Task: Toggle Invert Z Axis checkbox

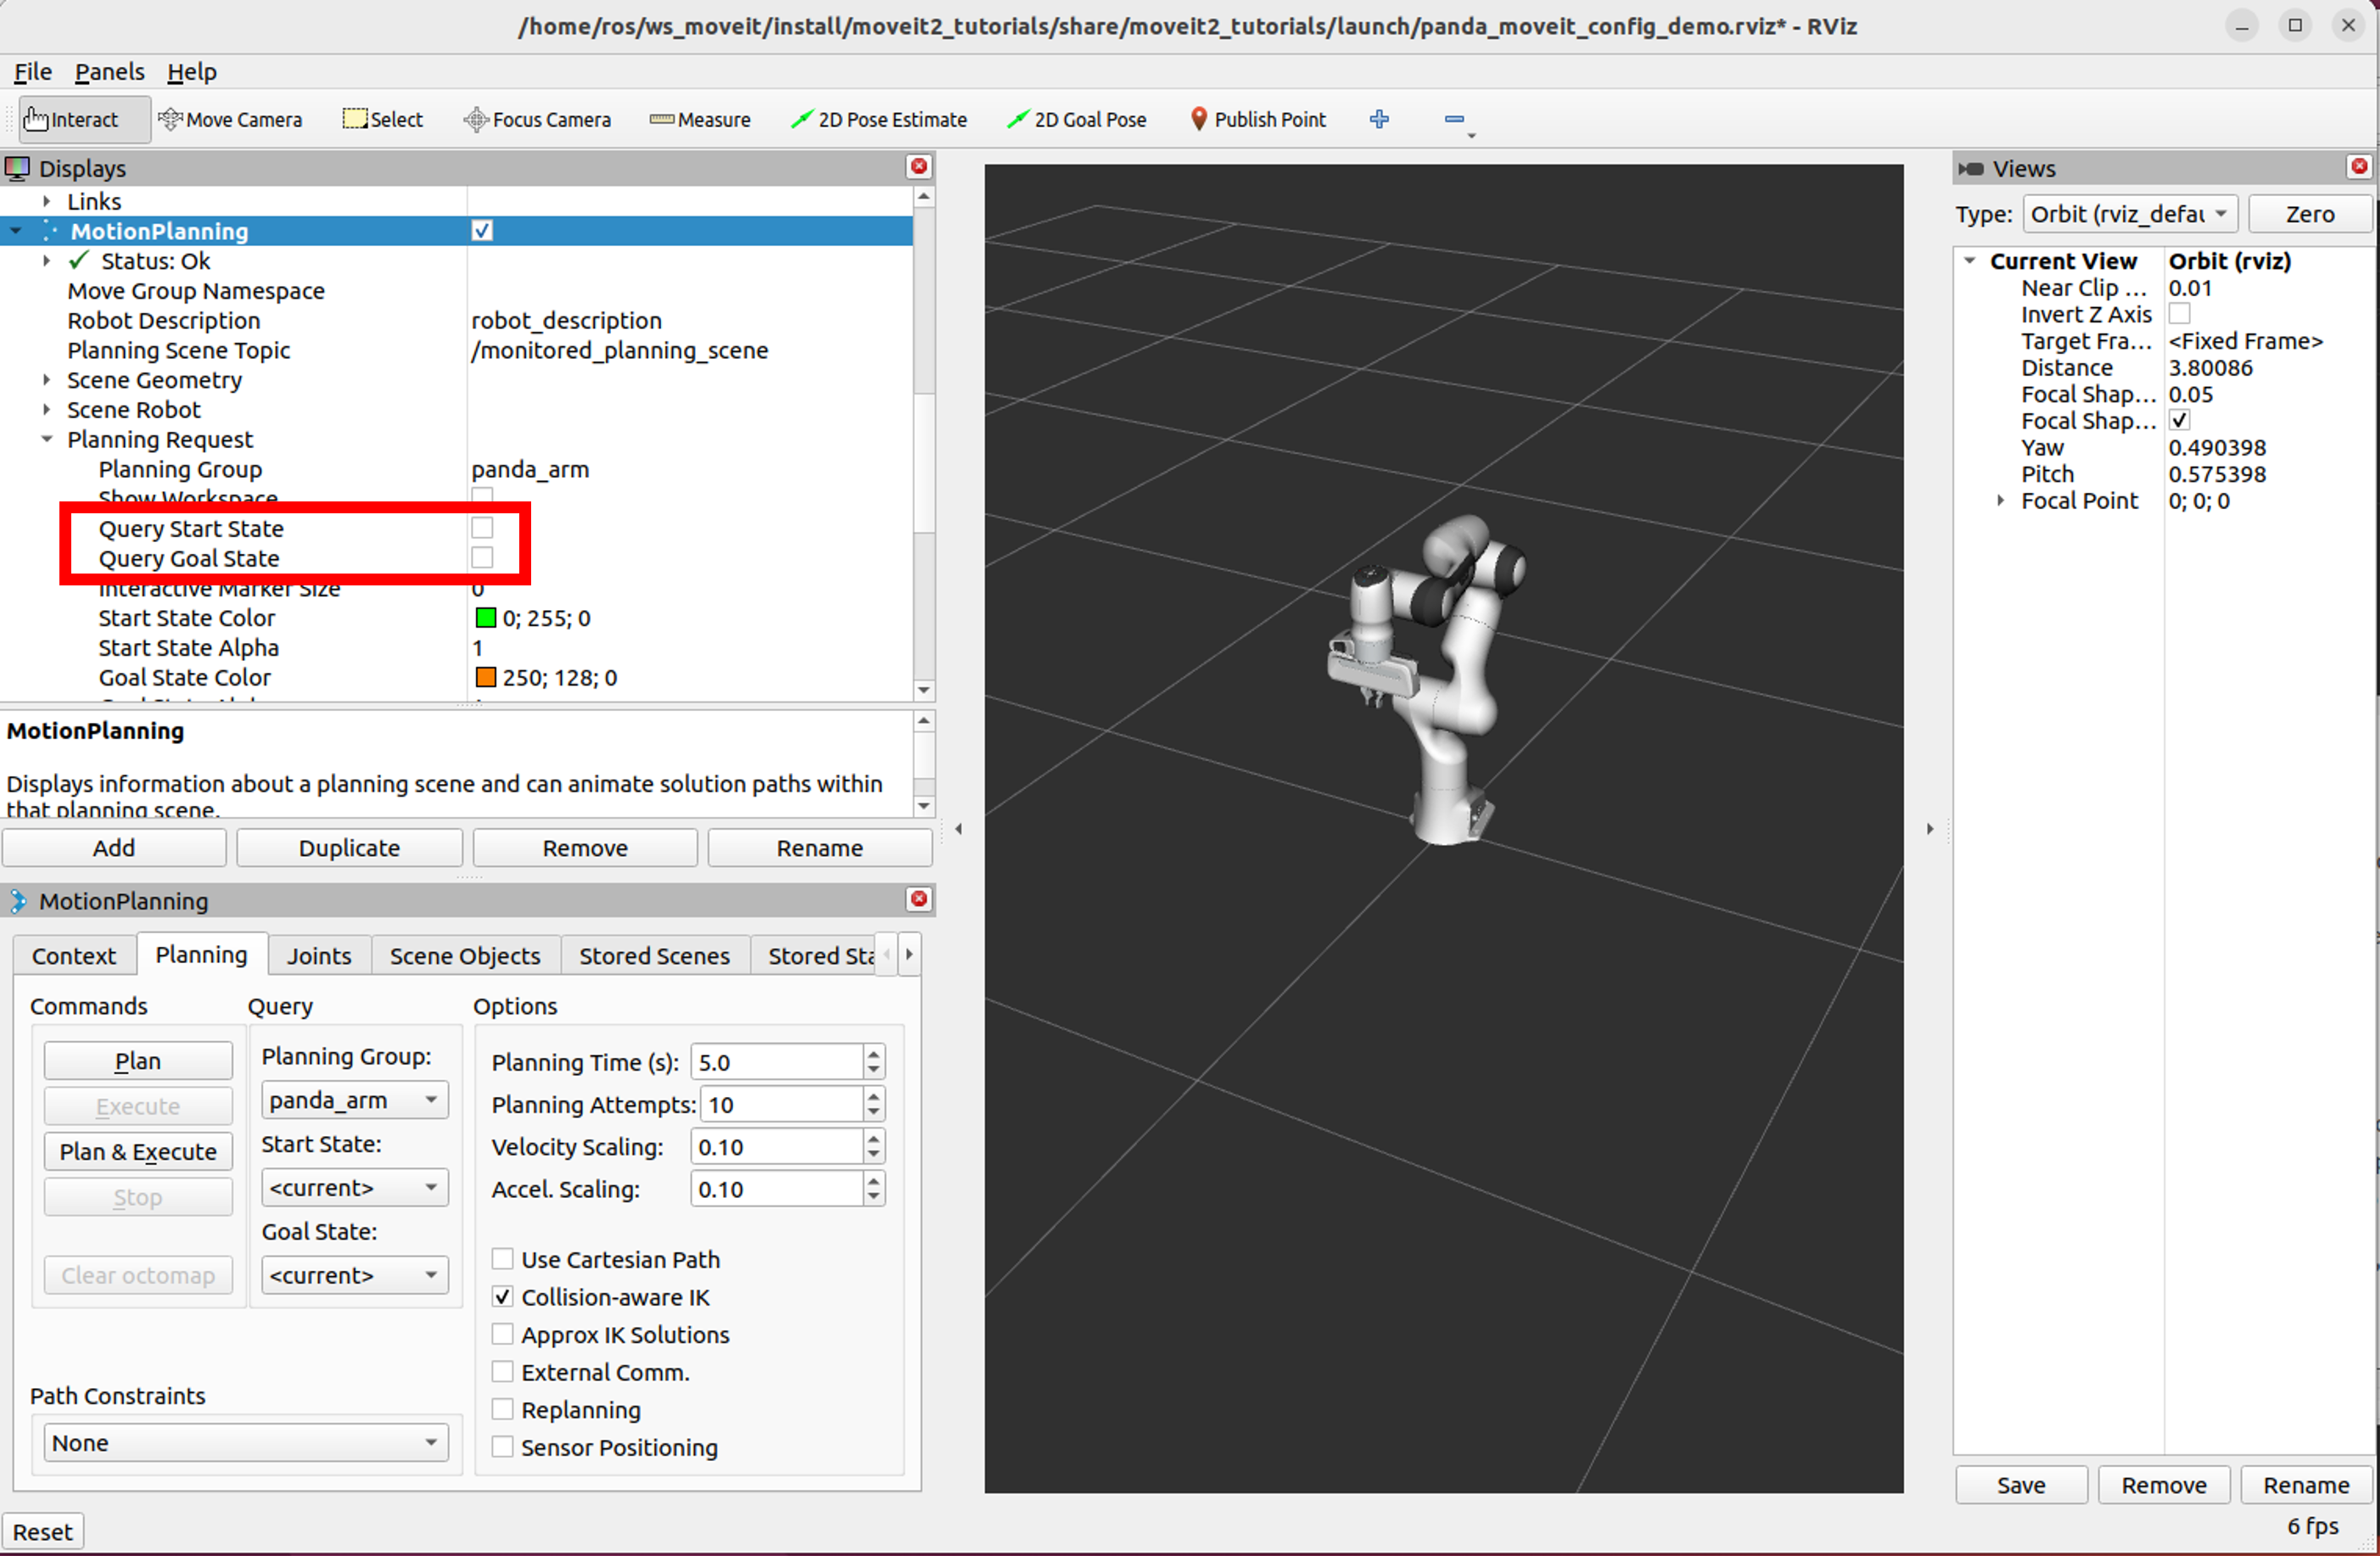Action: tap(2179, 314)
